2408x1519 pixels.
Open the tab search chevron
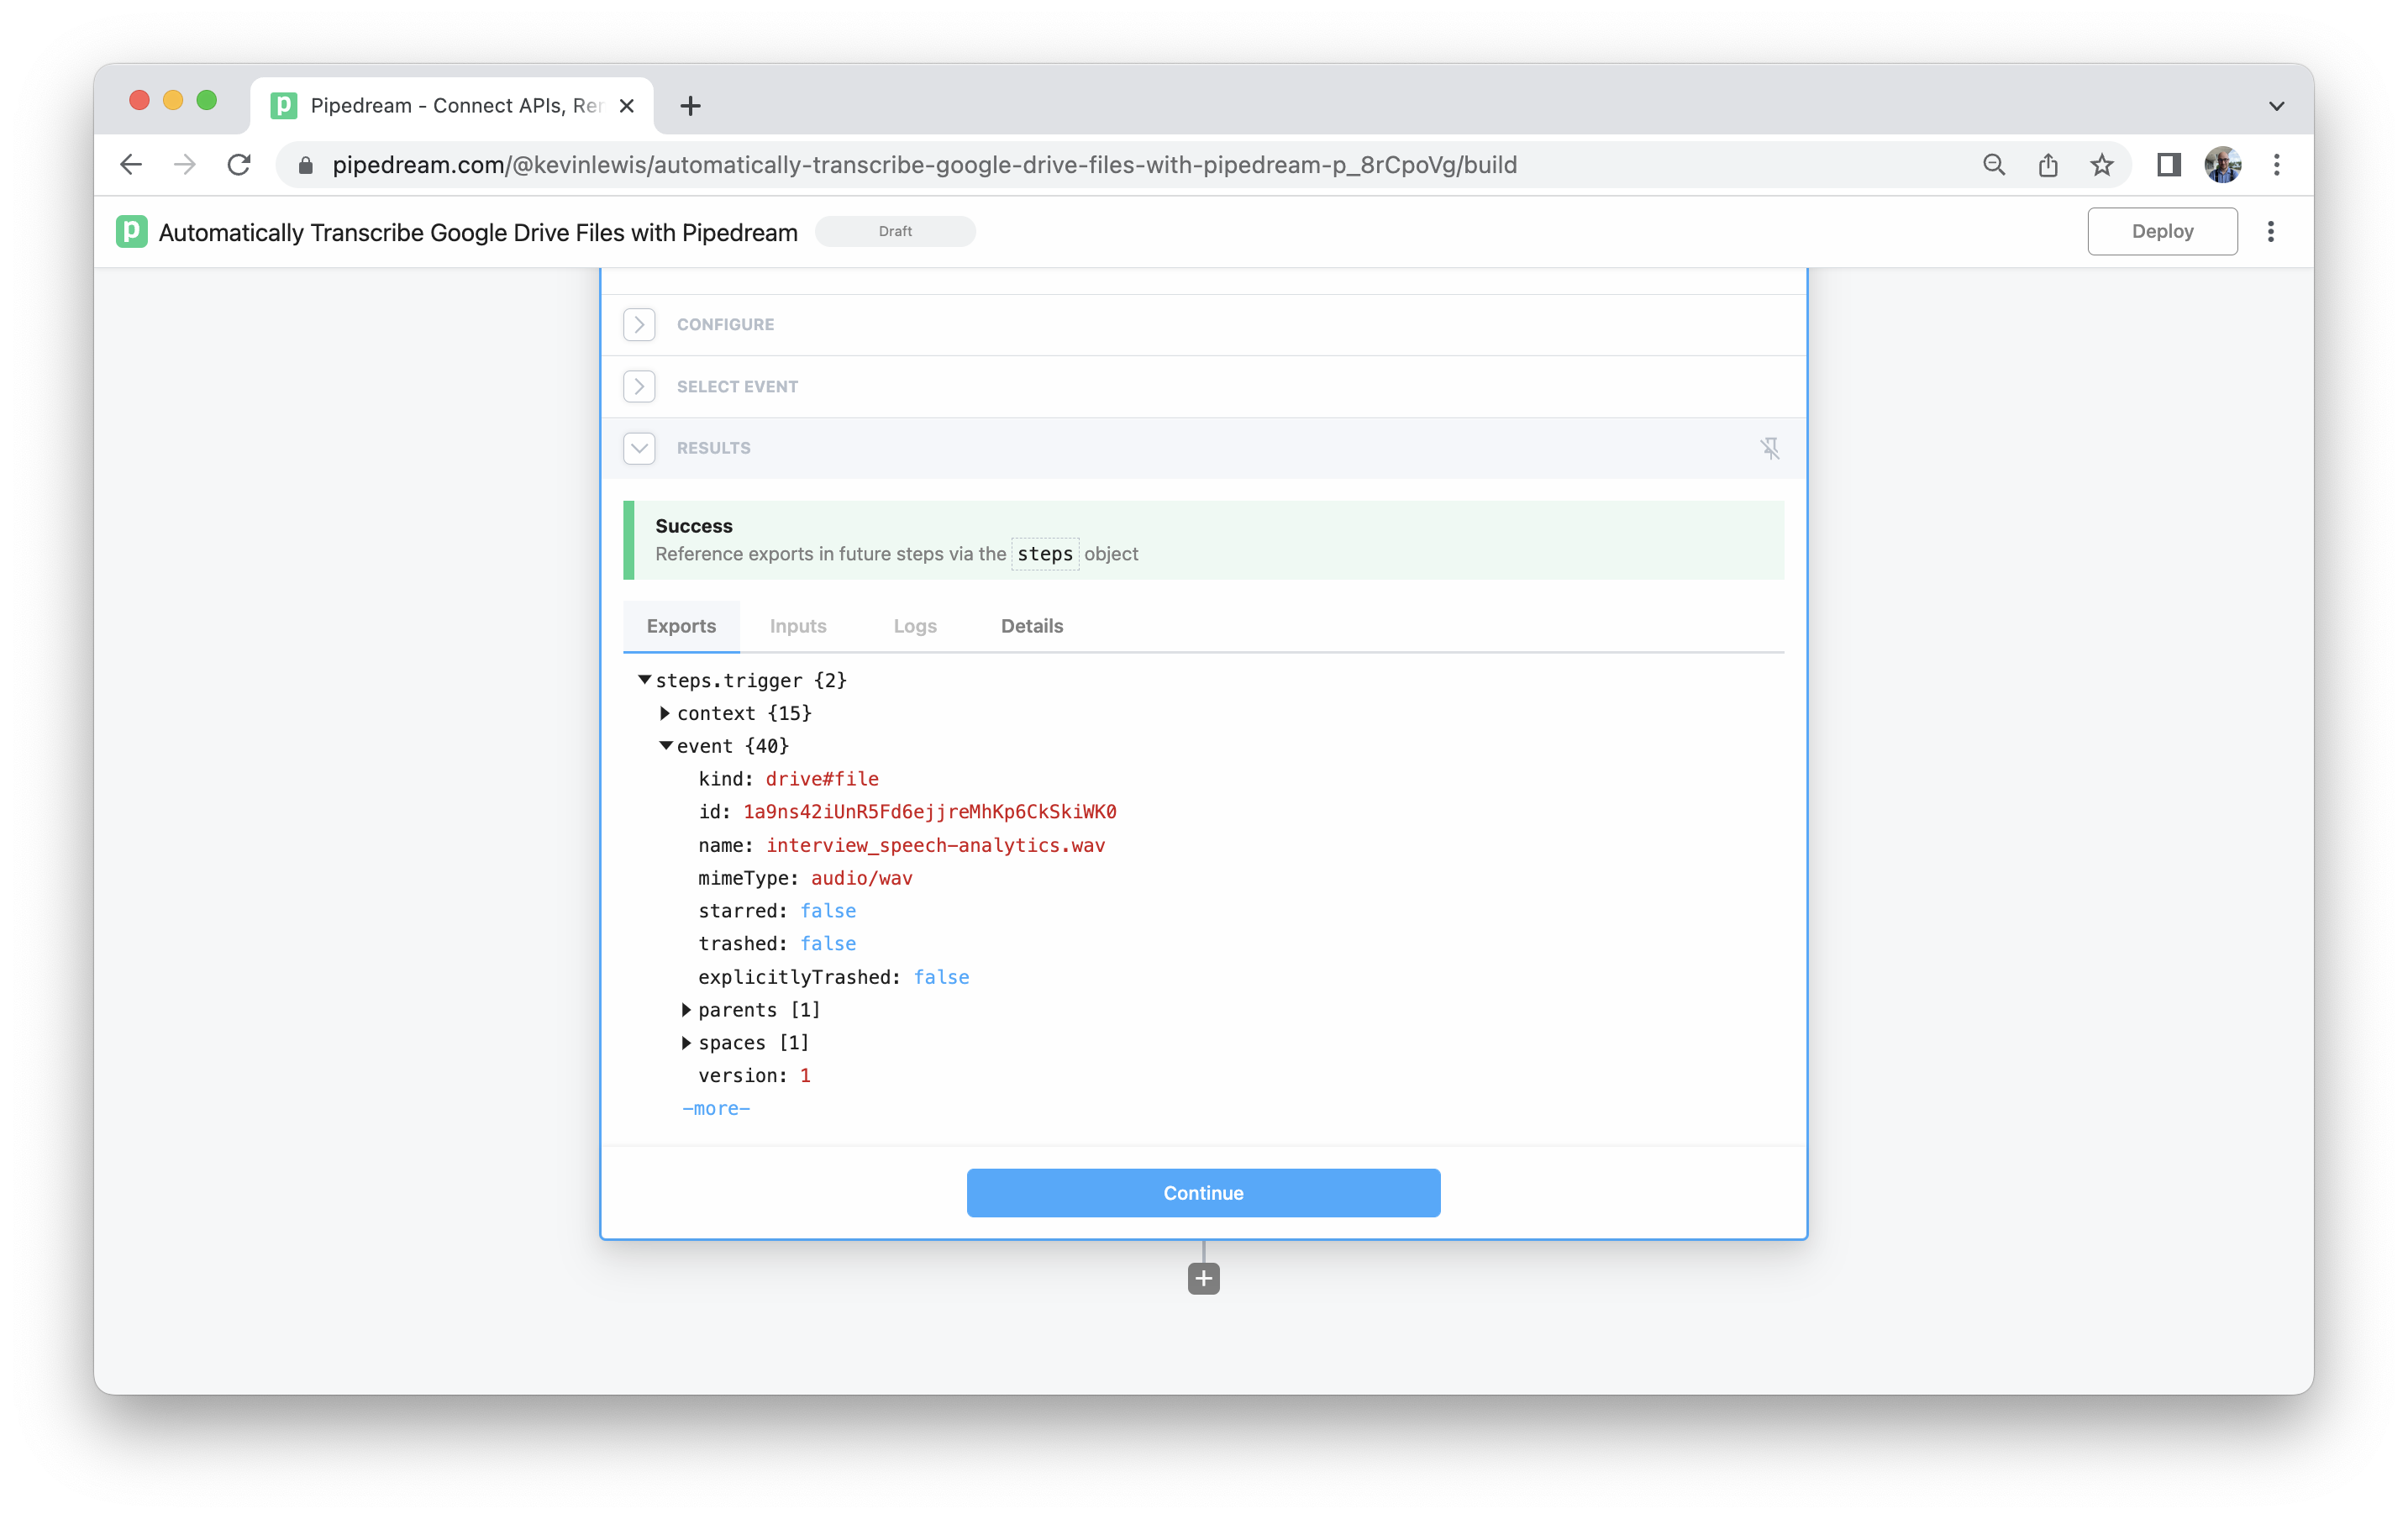pyautogui.click(x=2277, y=106)
